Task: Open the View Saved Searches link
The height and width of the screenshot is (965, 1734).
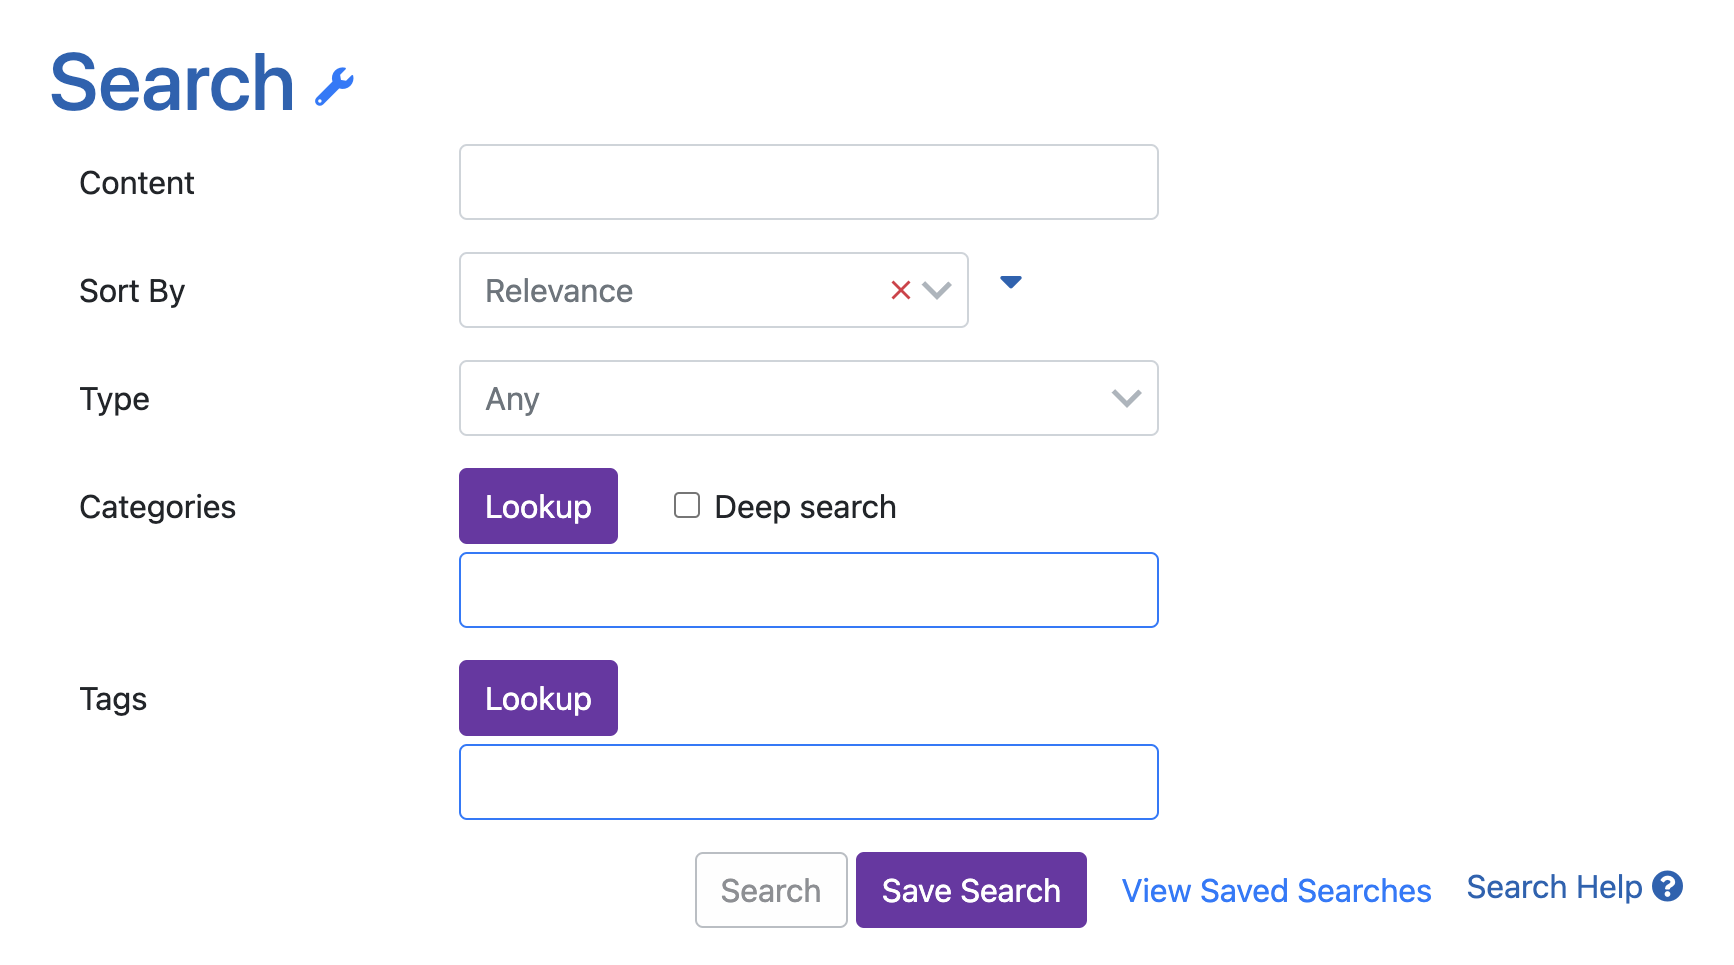Action: coord(1276,890)
